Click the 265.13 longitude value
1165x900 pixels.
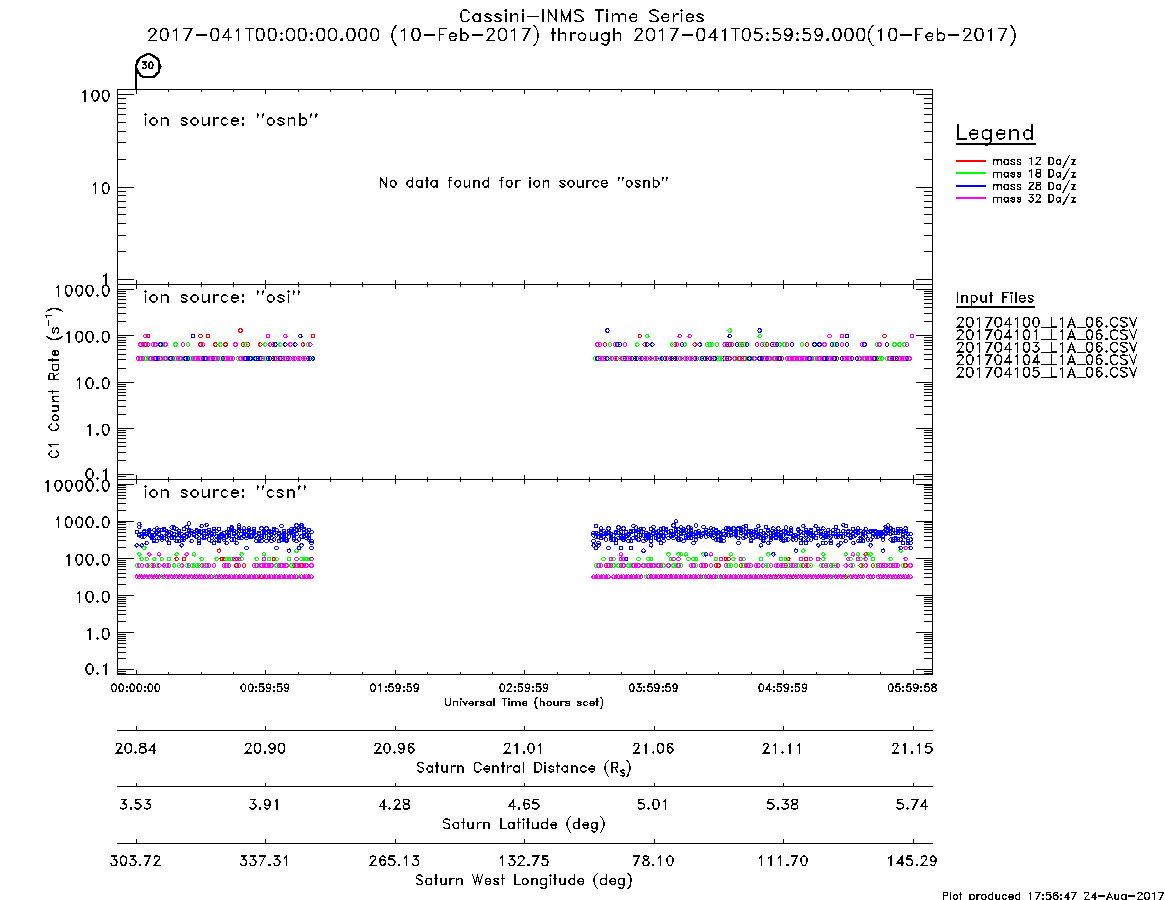click(395, 861)
